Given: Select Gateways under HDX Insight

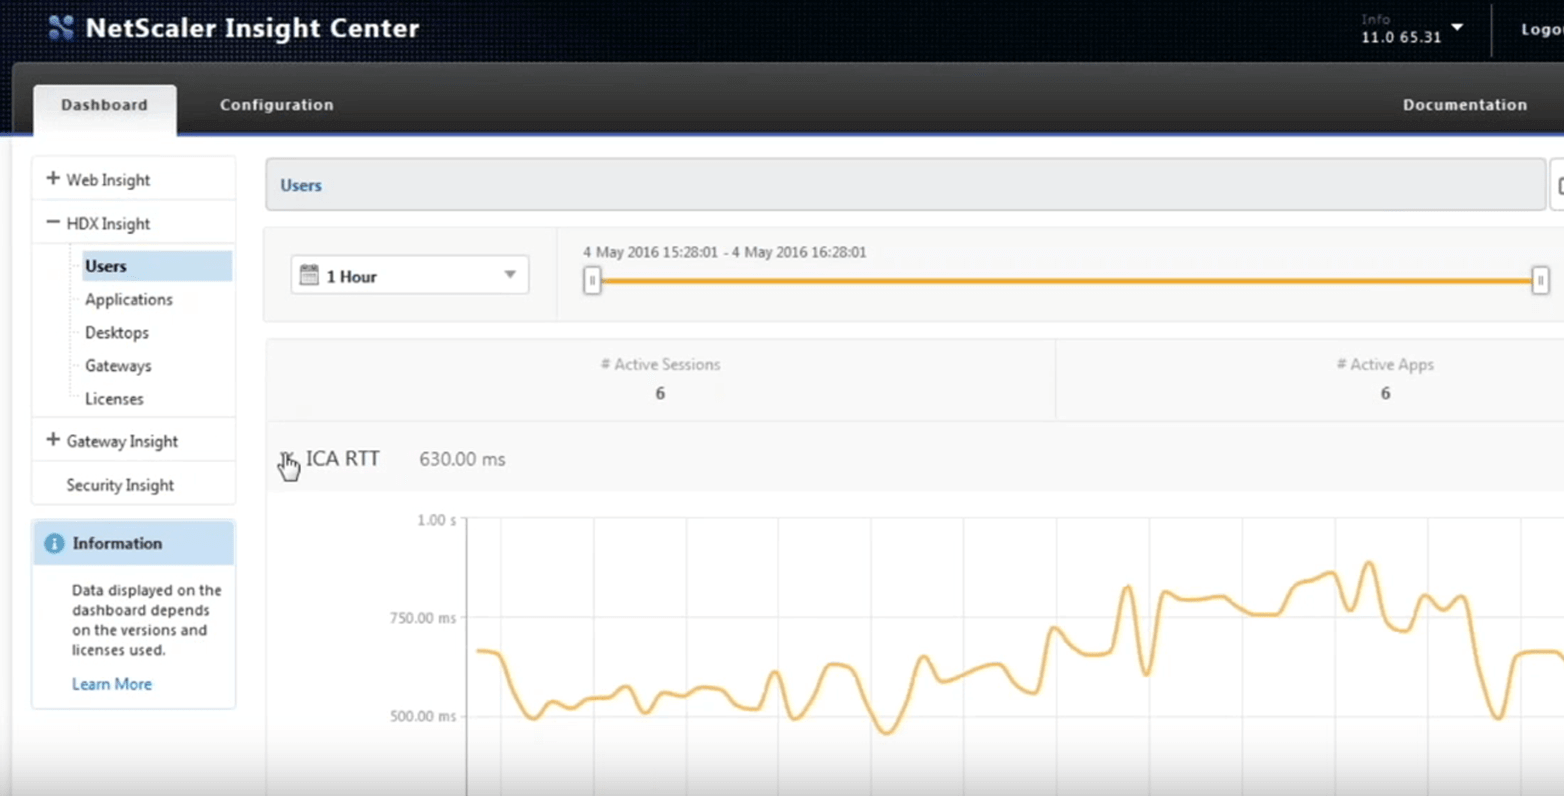Looking at the screenshot, I should (118, 365).
